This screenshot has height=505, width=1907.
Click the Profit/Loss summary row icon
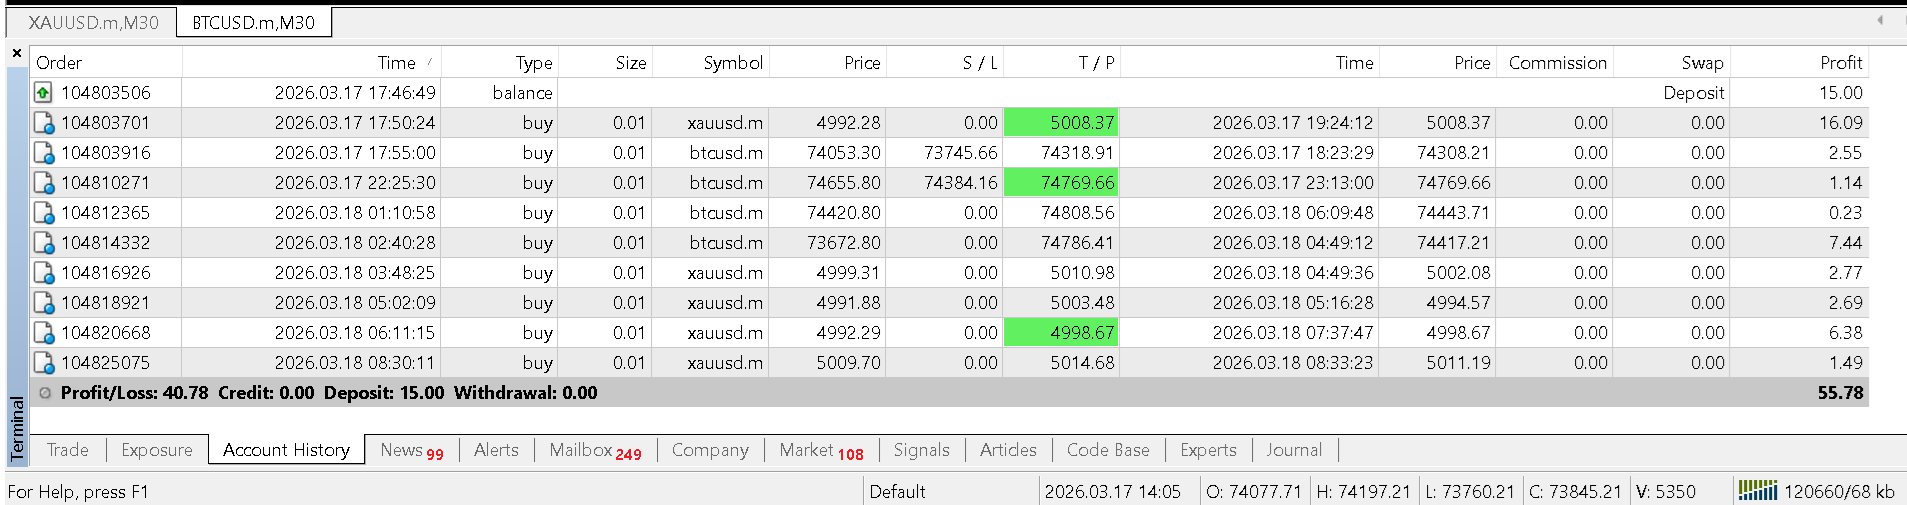point(45,393)
